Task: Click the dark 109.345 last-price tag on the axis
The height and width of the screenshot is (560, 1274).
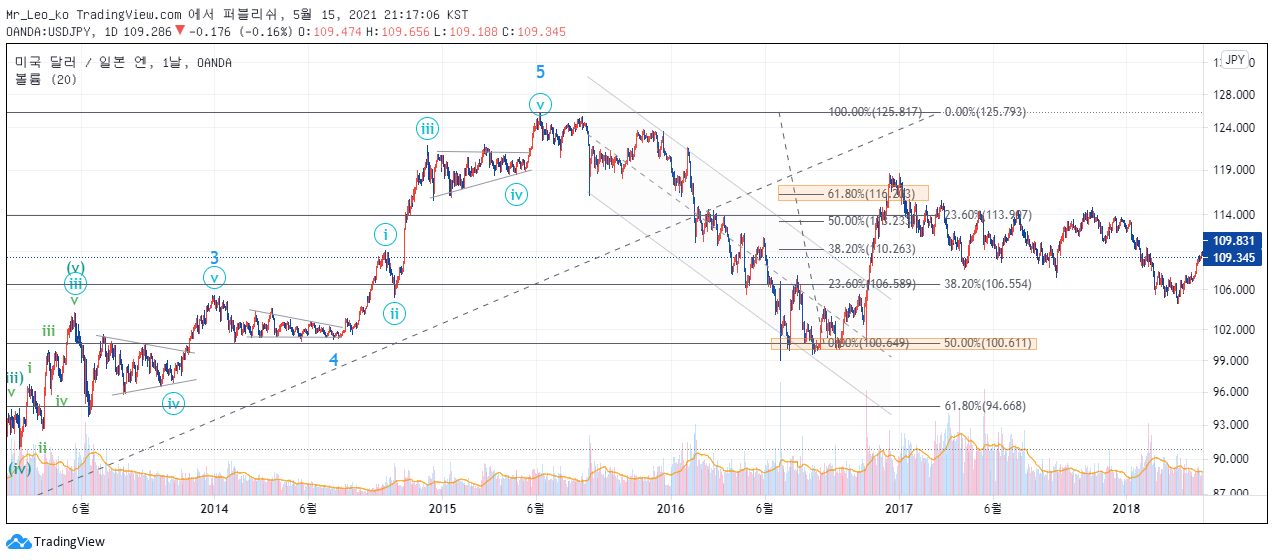Action: pos(1235,258)
